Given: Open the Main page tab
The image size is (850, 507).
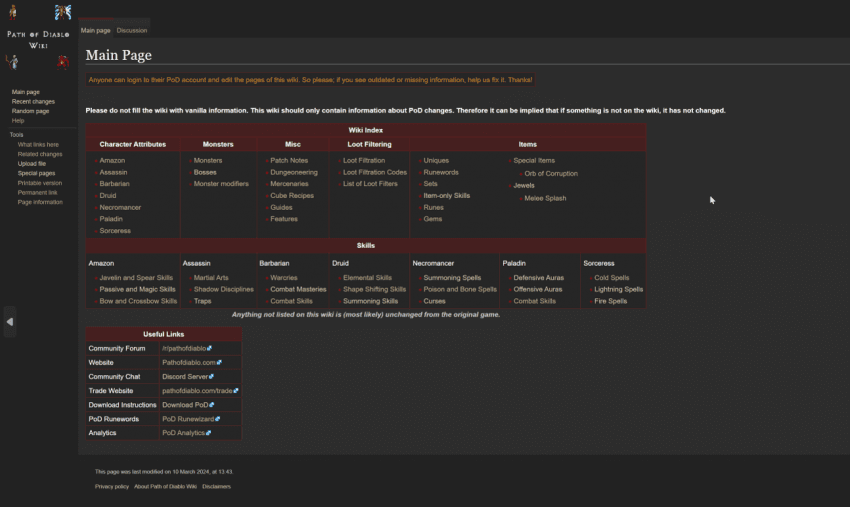Looking at the screenshot, I should [x=95, y=30].
